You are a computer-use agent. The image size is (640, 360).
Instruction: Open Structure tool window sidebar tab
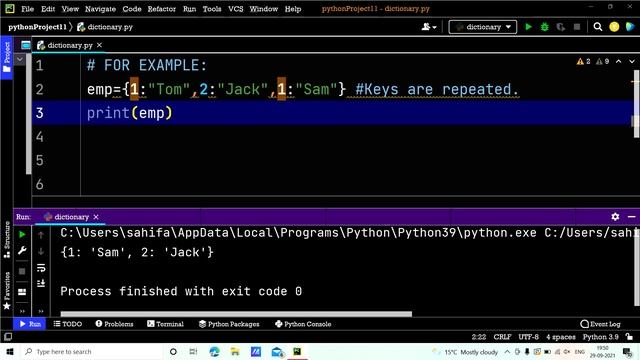tap(7, 240)
